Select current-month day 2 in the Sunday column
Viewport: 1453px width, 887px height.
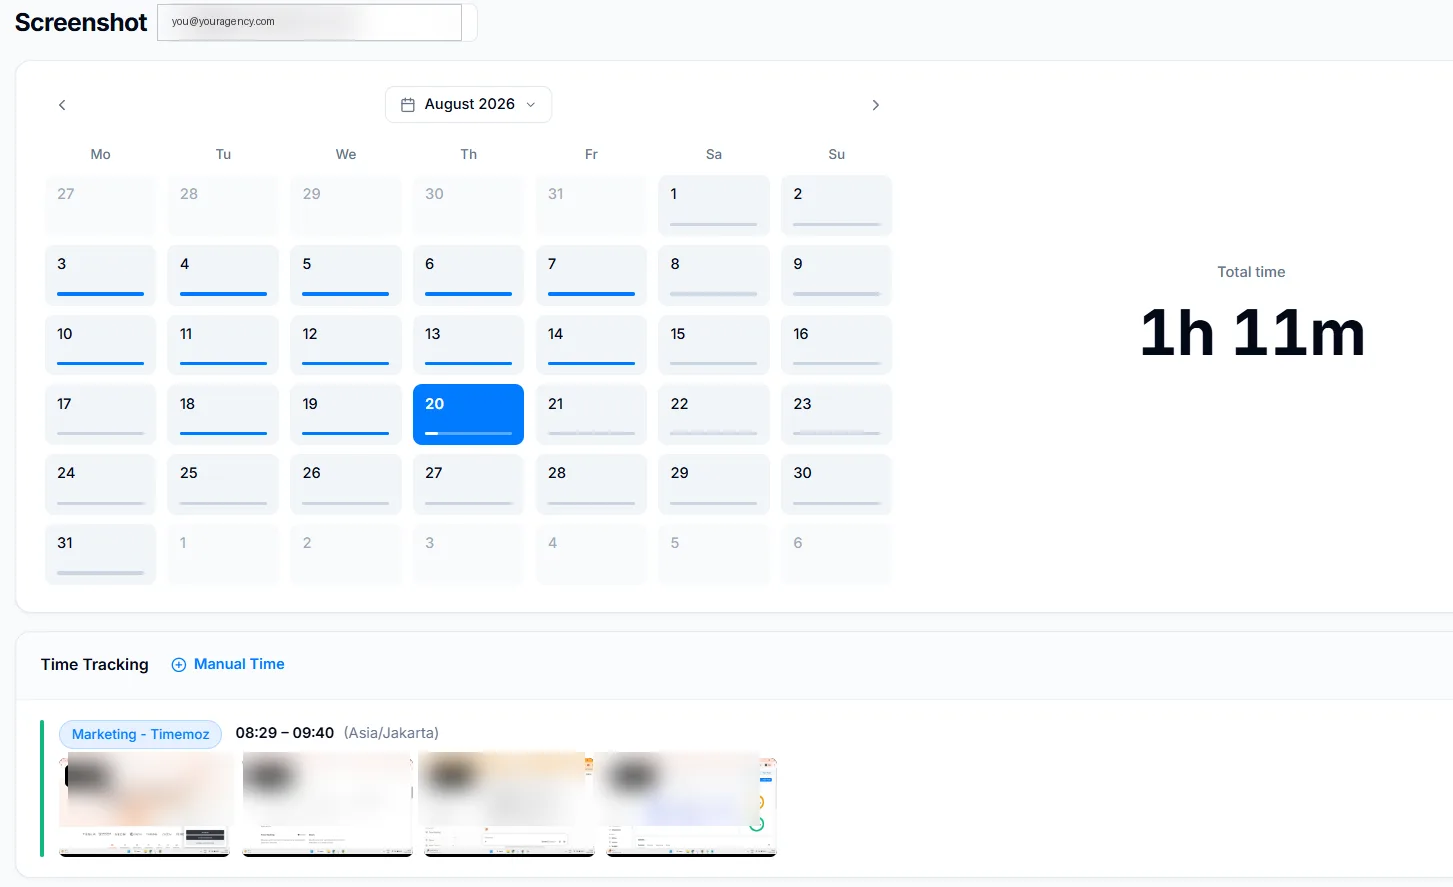[836, 205]
